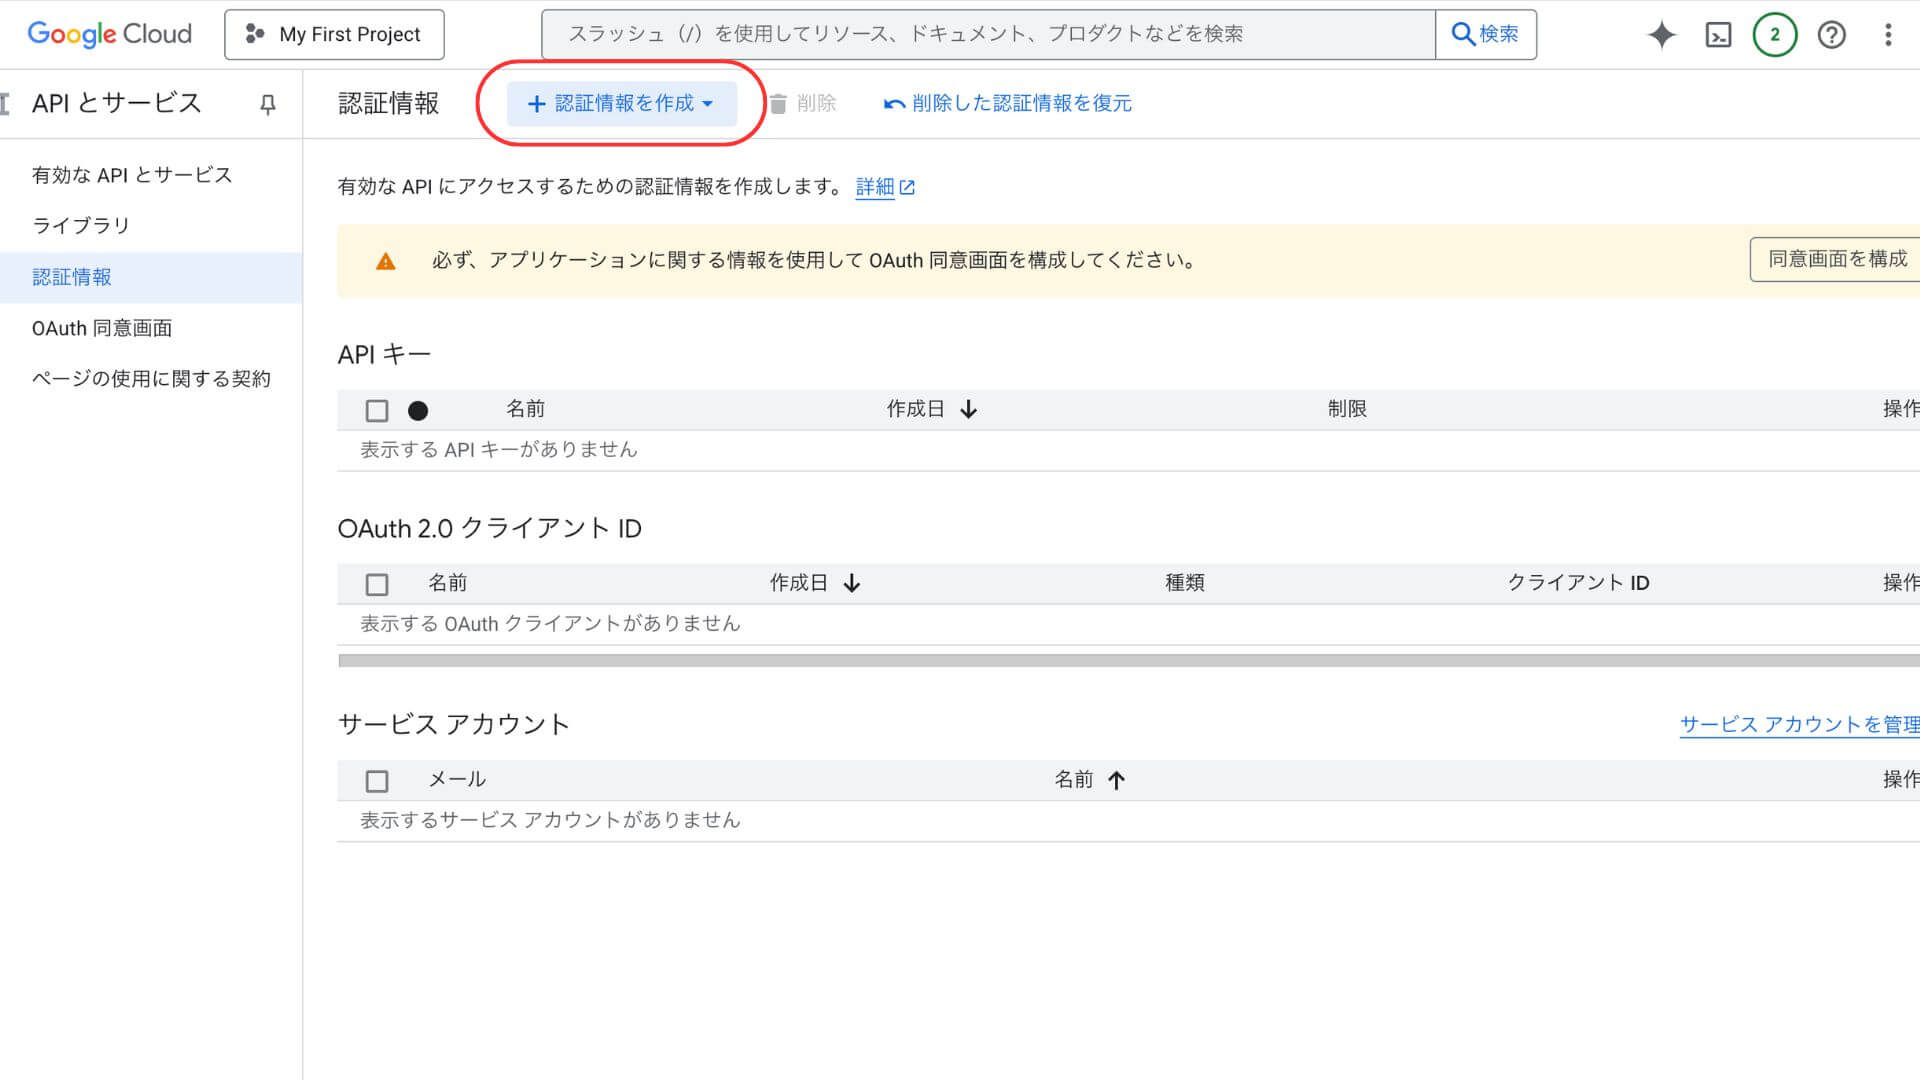The height and width of the screenshot is (1080, 1920).
Task: Click the horizontal scrollbar below OAuth table
Action: [x=1128, y=661]
